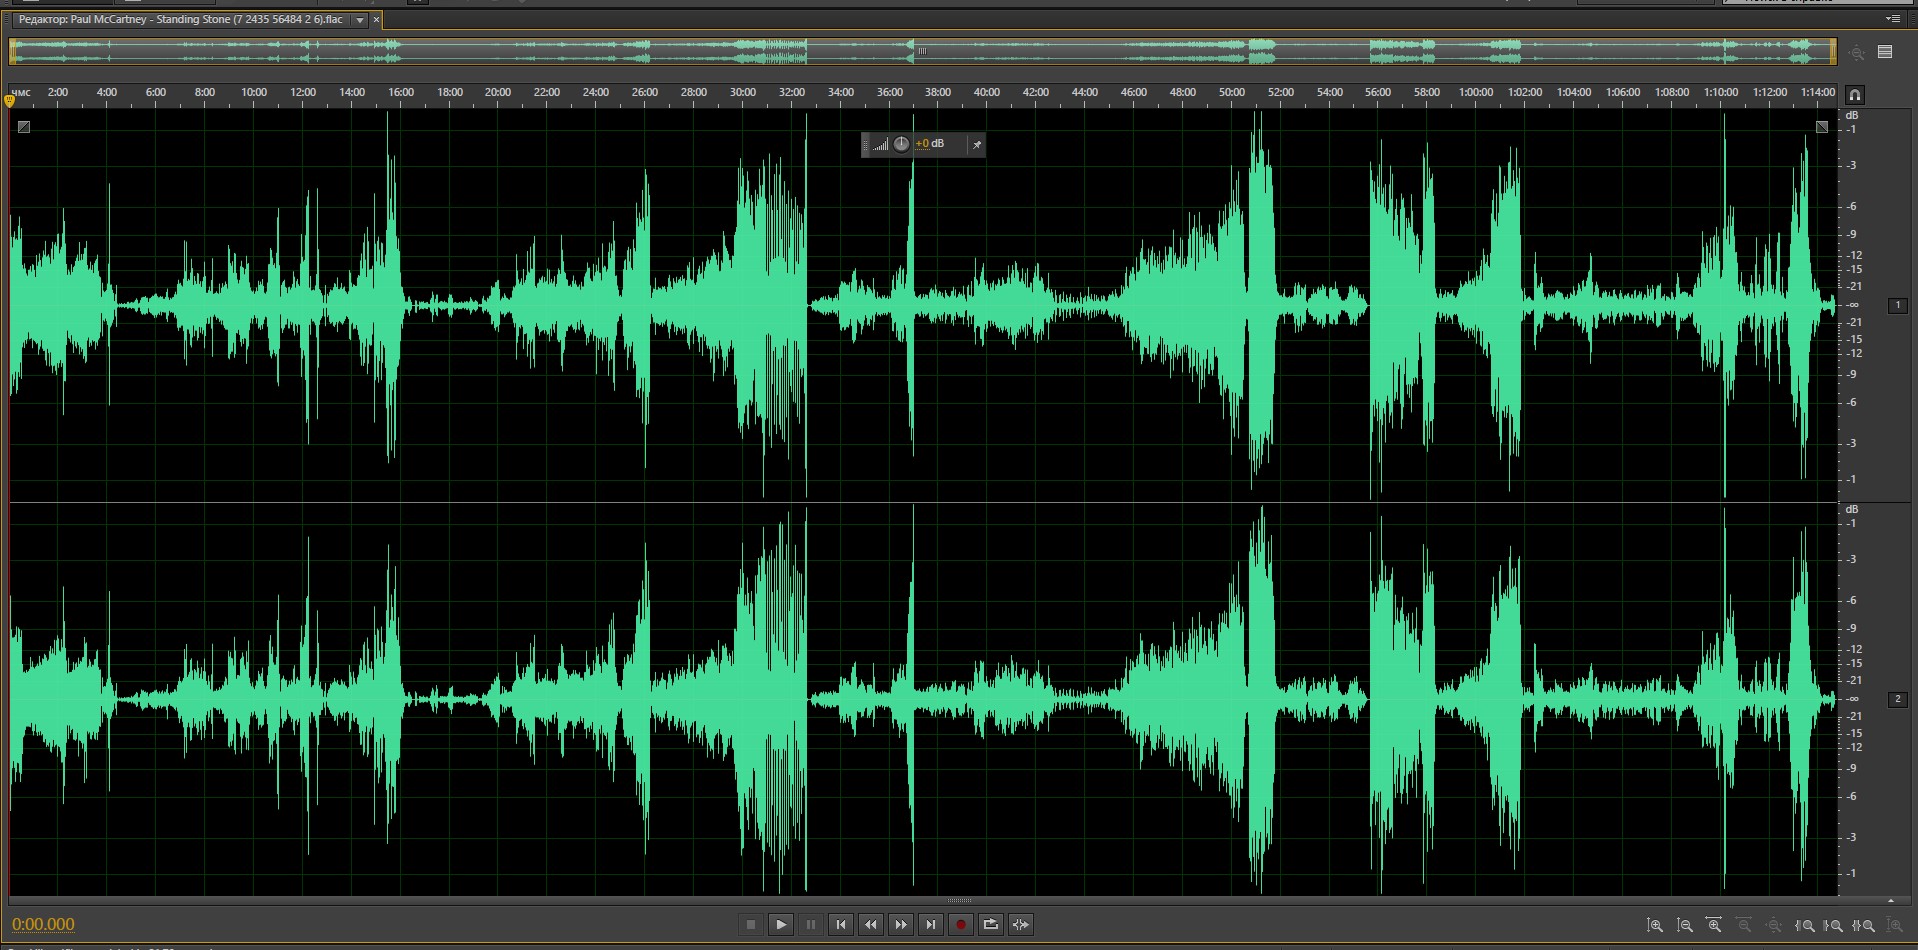The width and height of the screenshot is (1918, 950).
Task: Click the Zoom In (Amplitude) icon
Action: pos(1655,926)
